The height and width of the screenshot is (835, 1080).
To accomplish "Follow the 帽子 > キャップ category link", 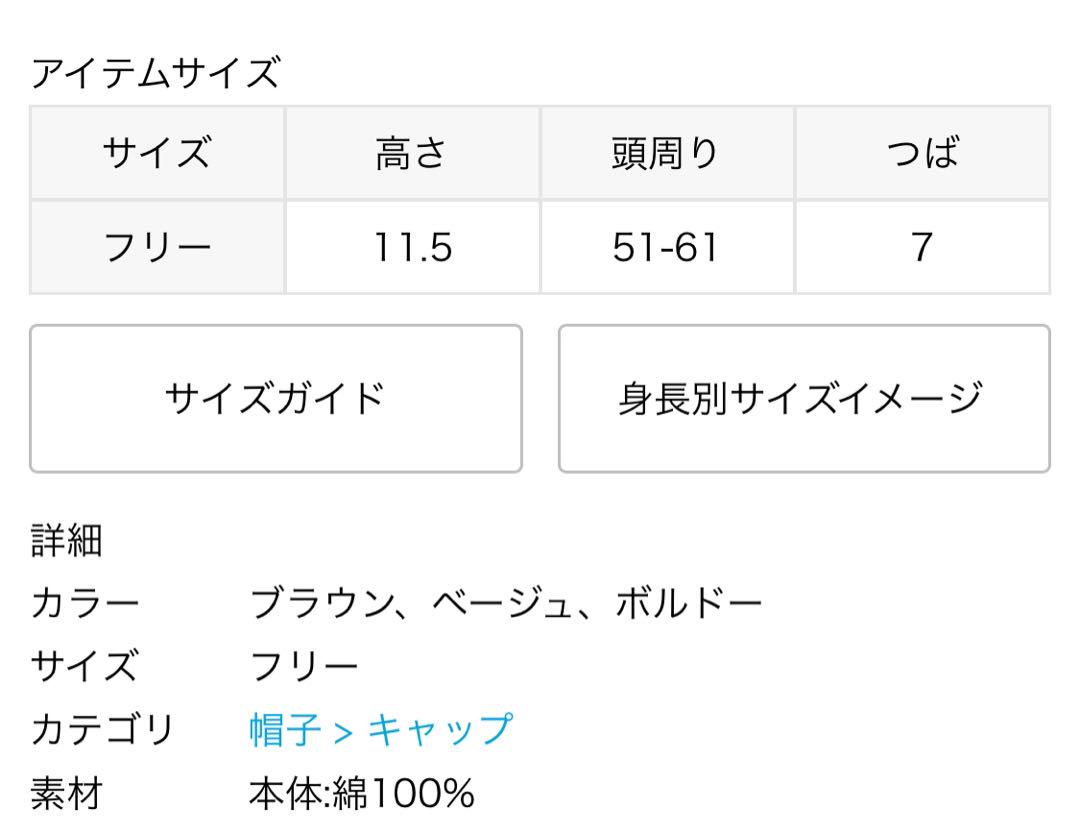I will (381, 730).
